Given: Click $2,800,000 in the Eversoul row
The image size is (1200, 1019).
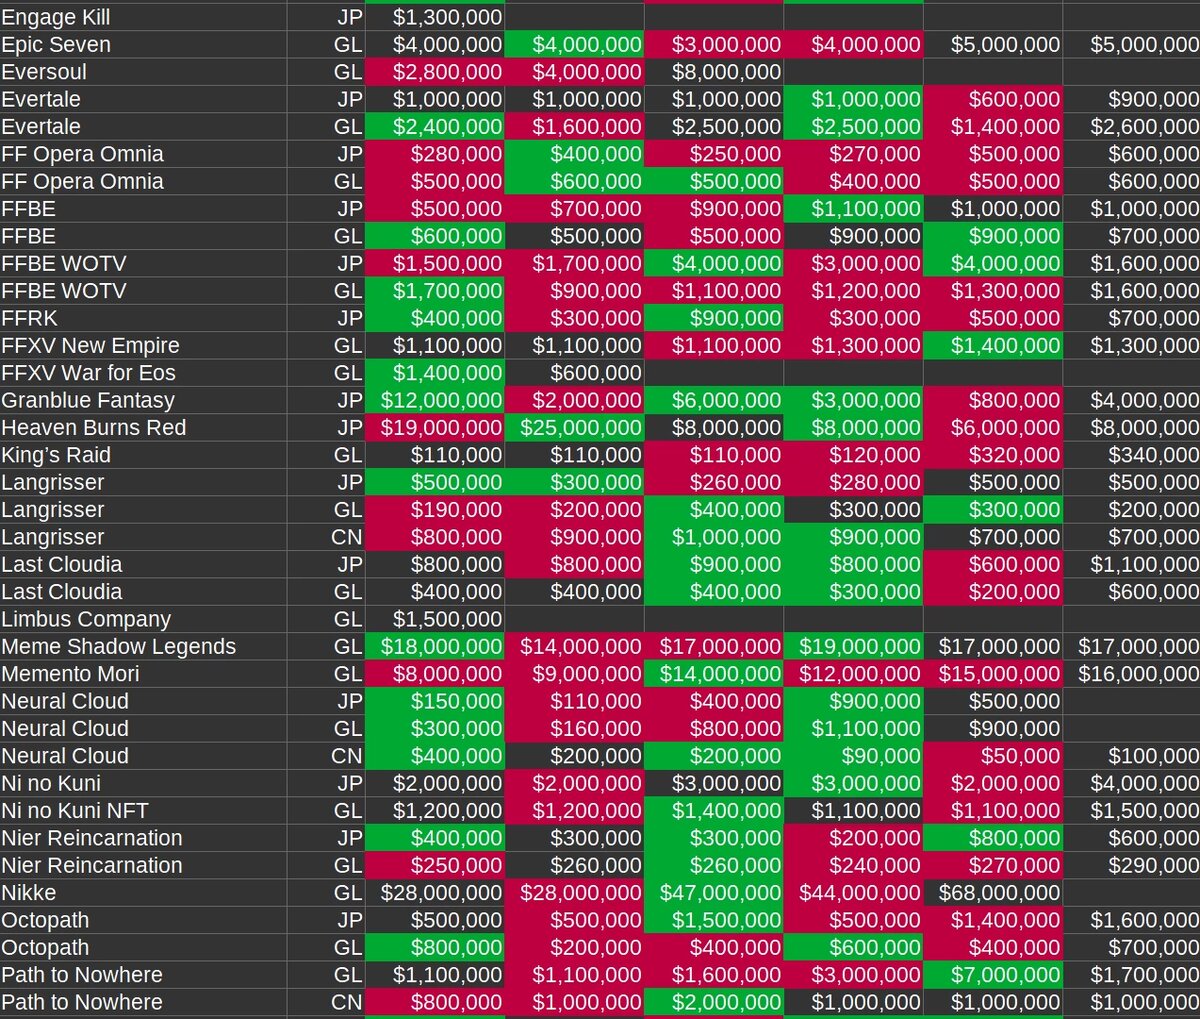Looking at the screenshot, I should [x=435, y=72].
